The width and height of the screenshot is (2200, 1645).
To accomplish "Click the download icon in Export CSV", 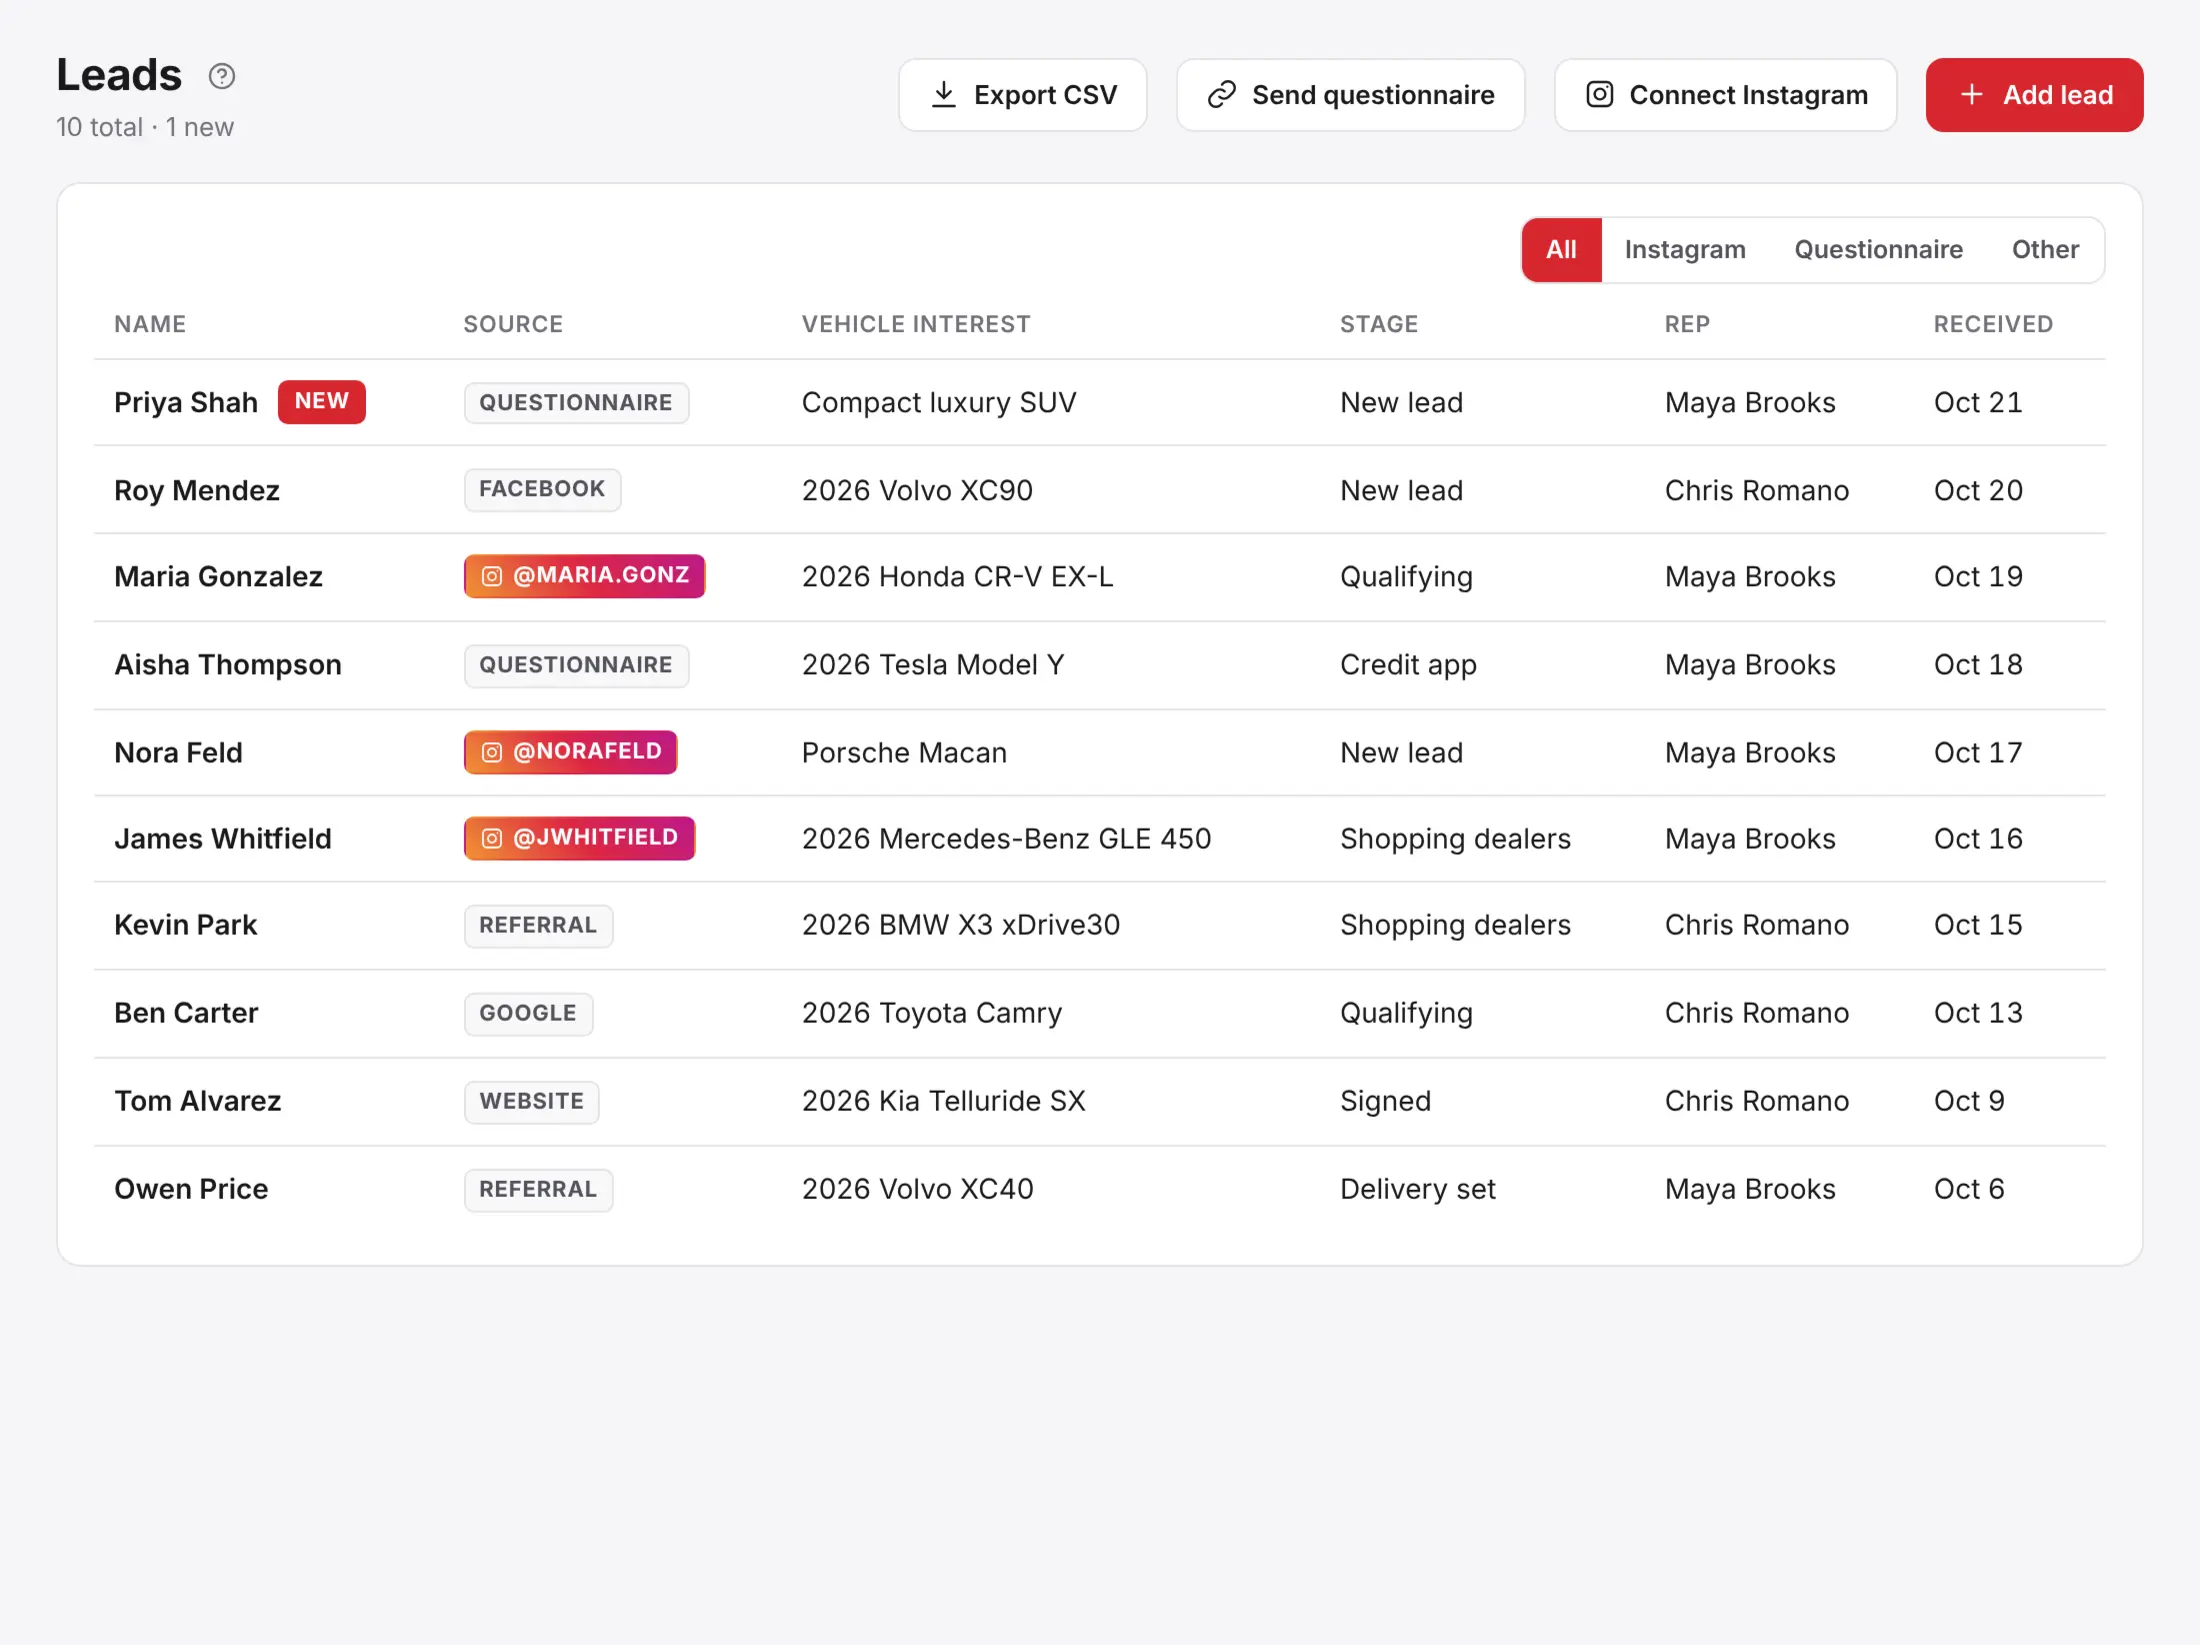I will tap(943, 95).
